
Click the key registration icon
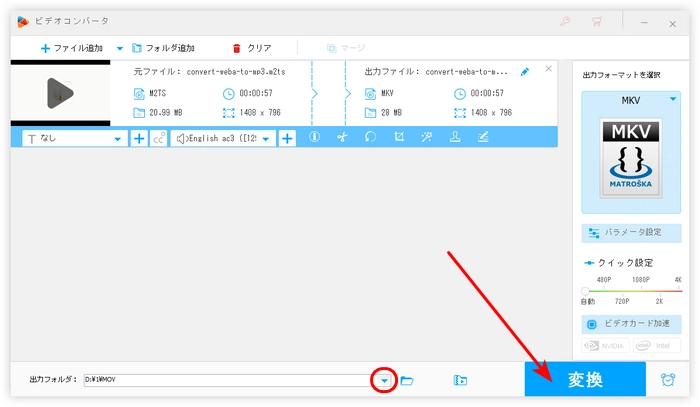pyautogui.click(x=565, y=21)
